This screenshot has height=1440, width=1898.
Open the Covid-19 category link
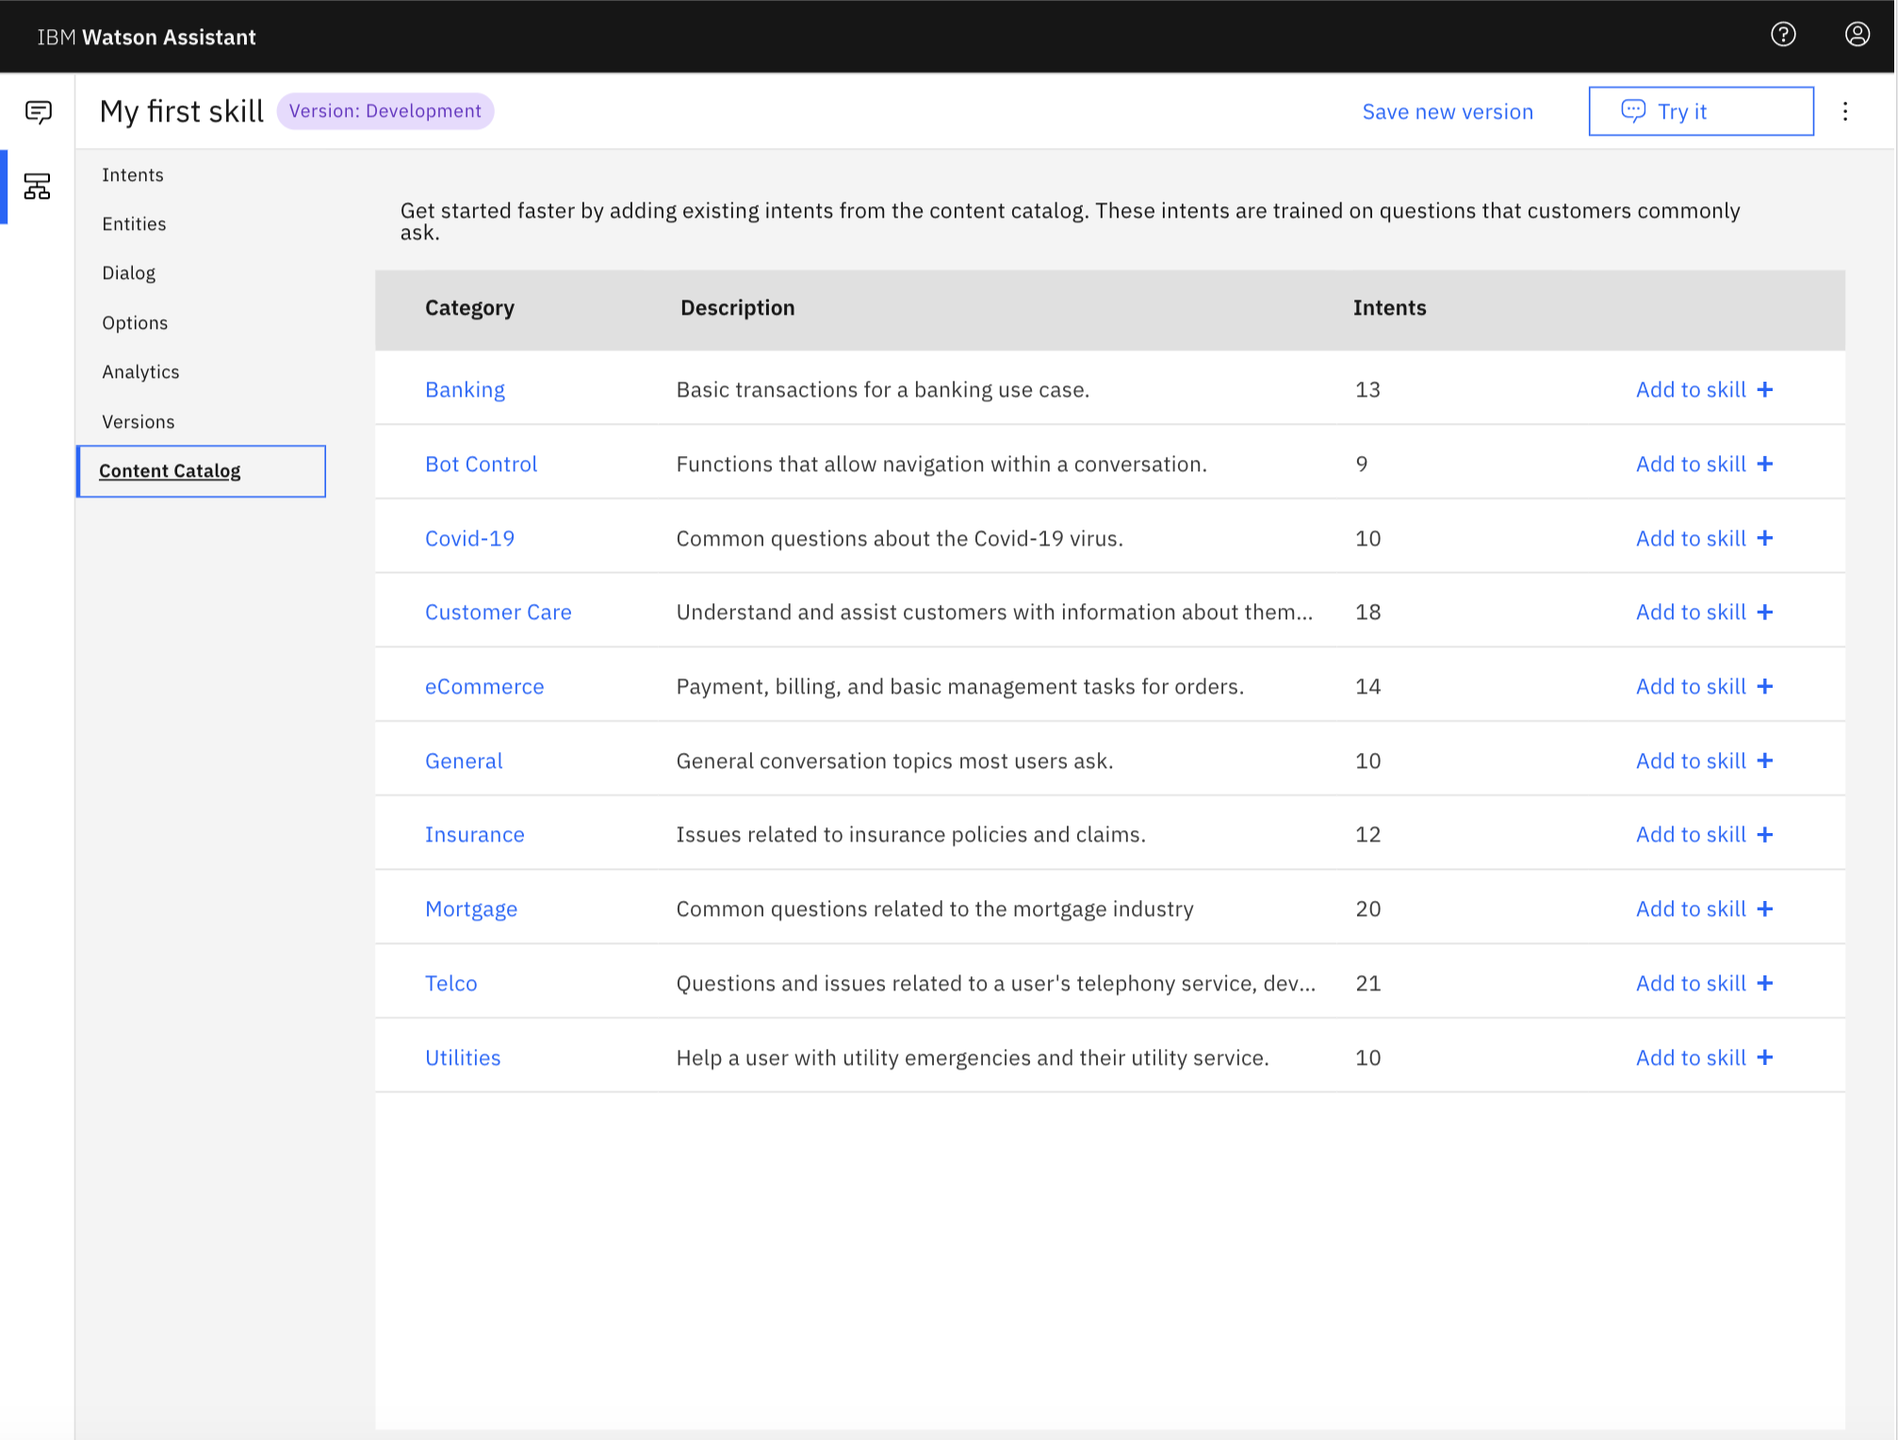click(470, 538)
